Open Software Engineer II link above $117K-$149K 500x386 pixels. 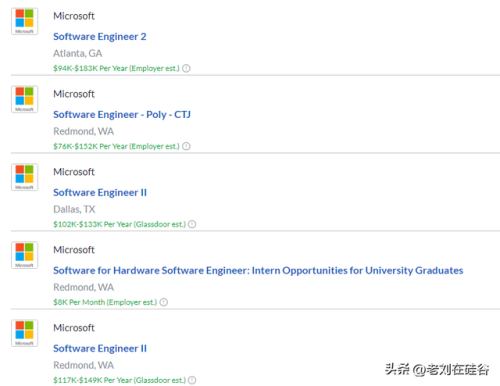(100, 349)
